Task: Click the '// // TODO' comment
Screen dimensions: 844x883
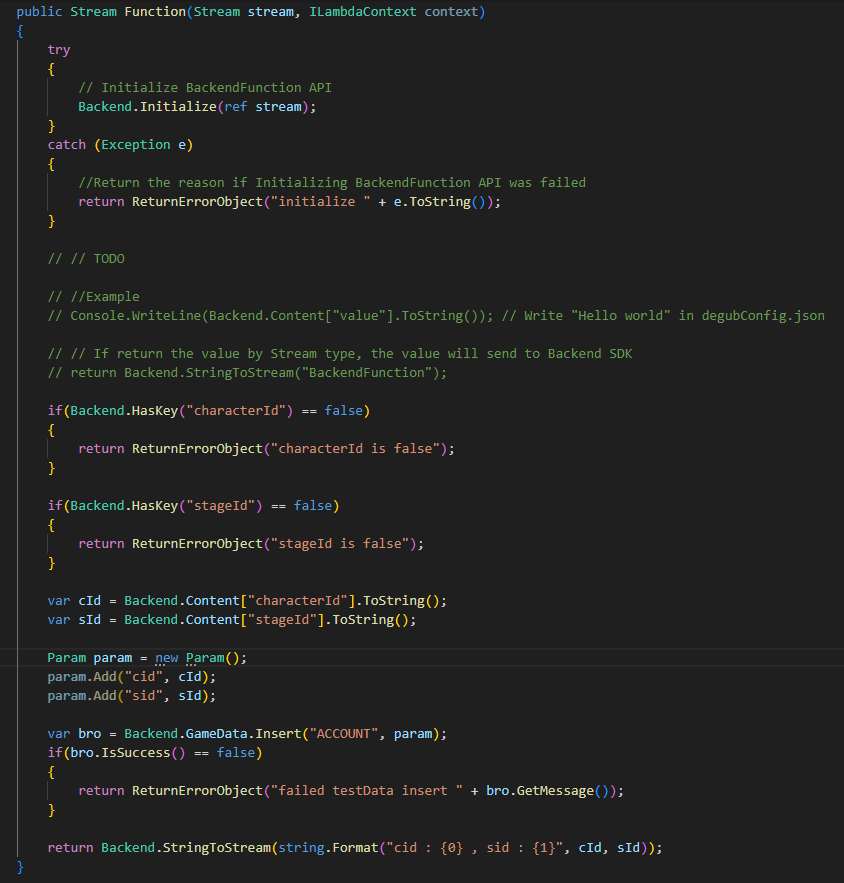Action: [x=86, y=259]
